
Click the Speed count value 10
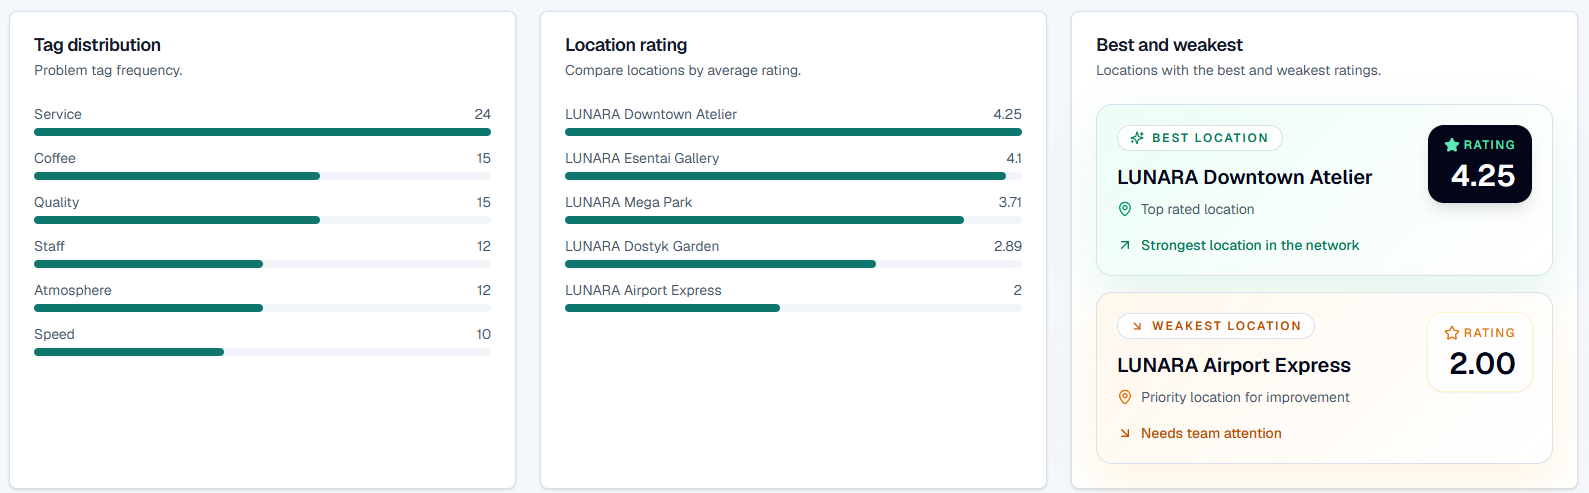484,334
